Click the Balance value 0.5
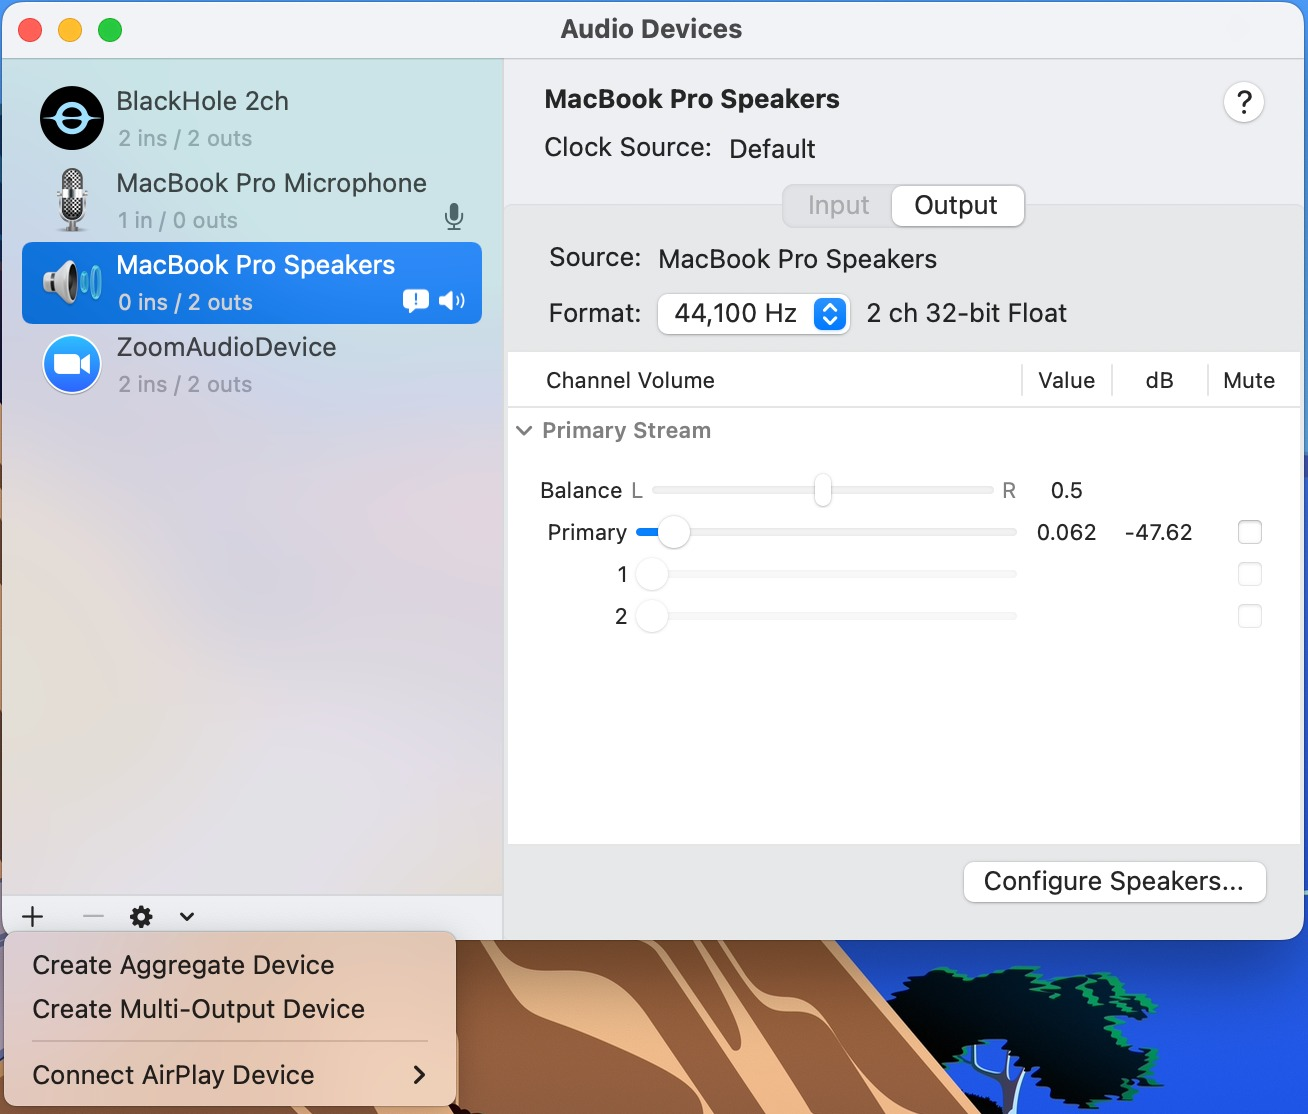Screen dimensions: 1308x1114 tap(1066, 490)
